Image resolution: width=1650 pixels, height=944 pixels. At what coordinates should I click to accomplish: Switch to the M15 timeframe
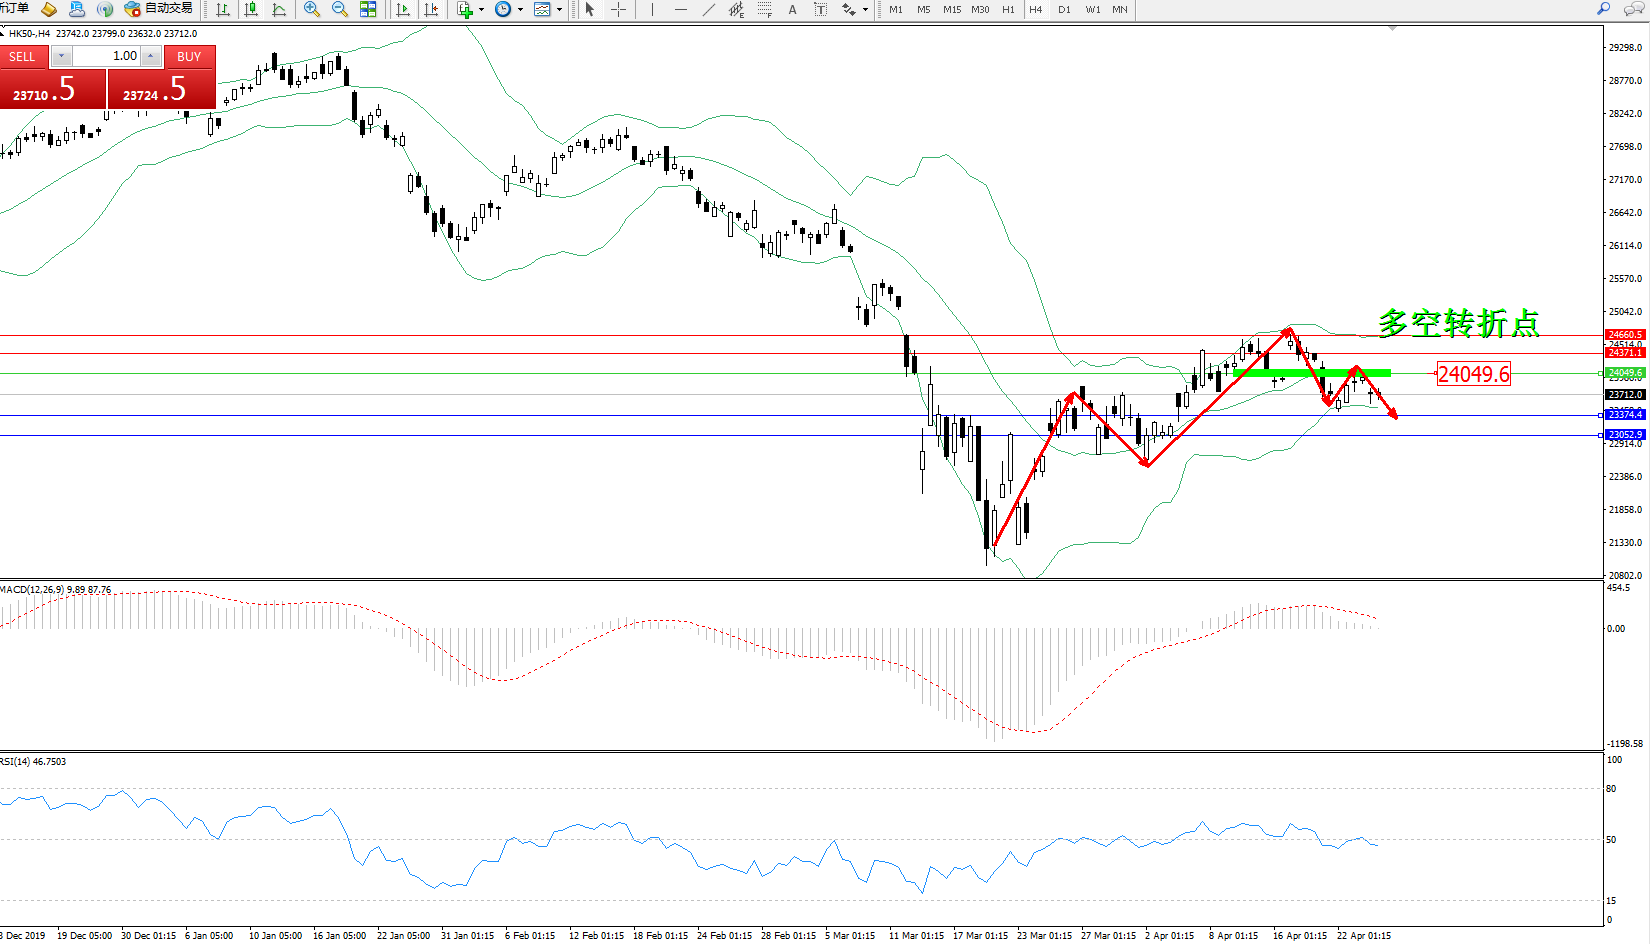pyautogui.click(x=951, y=9)
